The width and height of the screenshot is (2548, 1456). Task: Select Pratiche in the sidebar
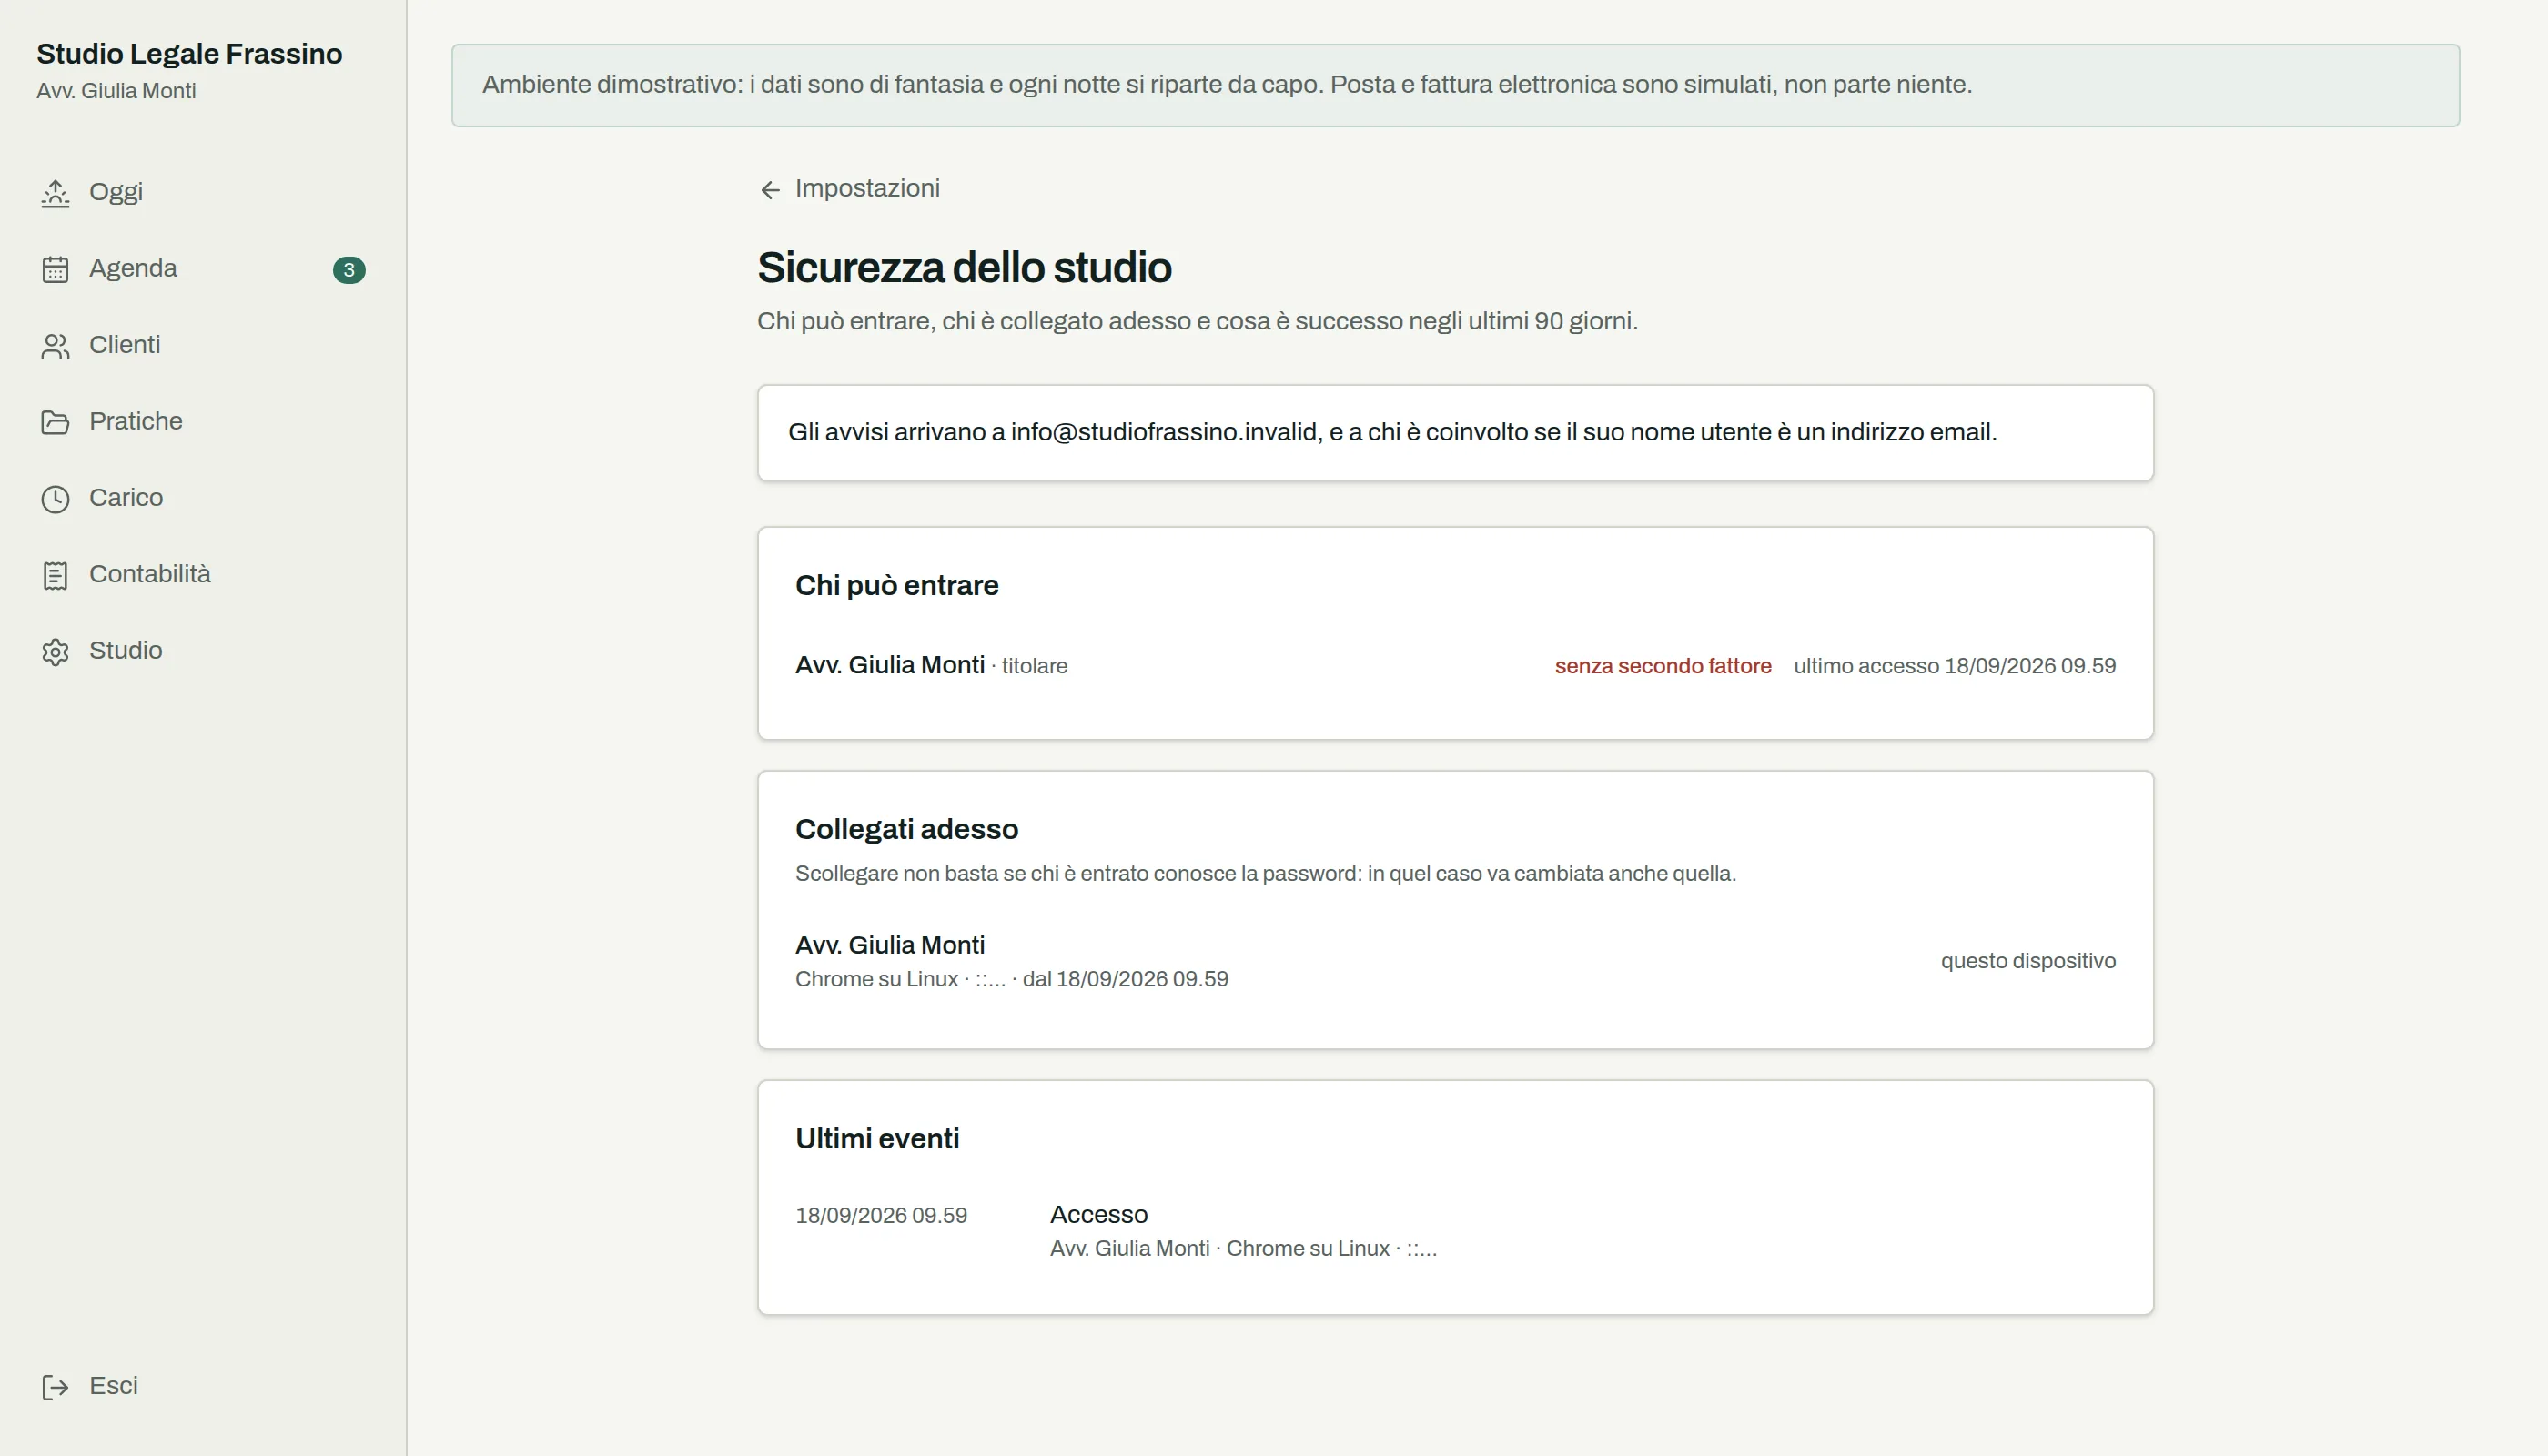pyautogui.click(x=203, y=422)
